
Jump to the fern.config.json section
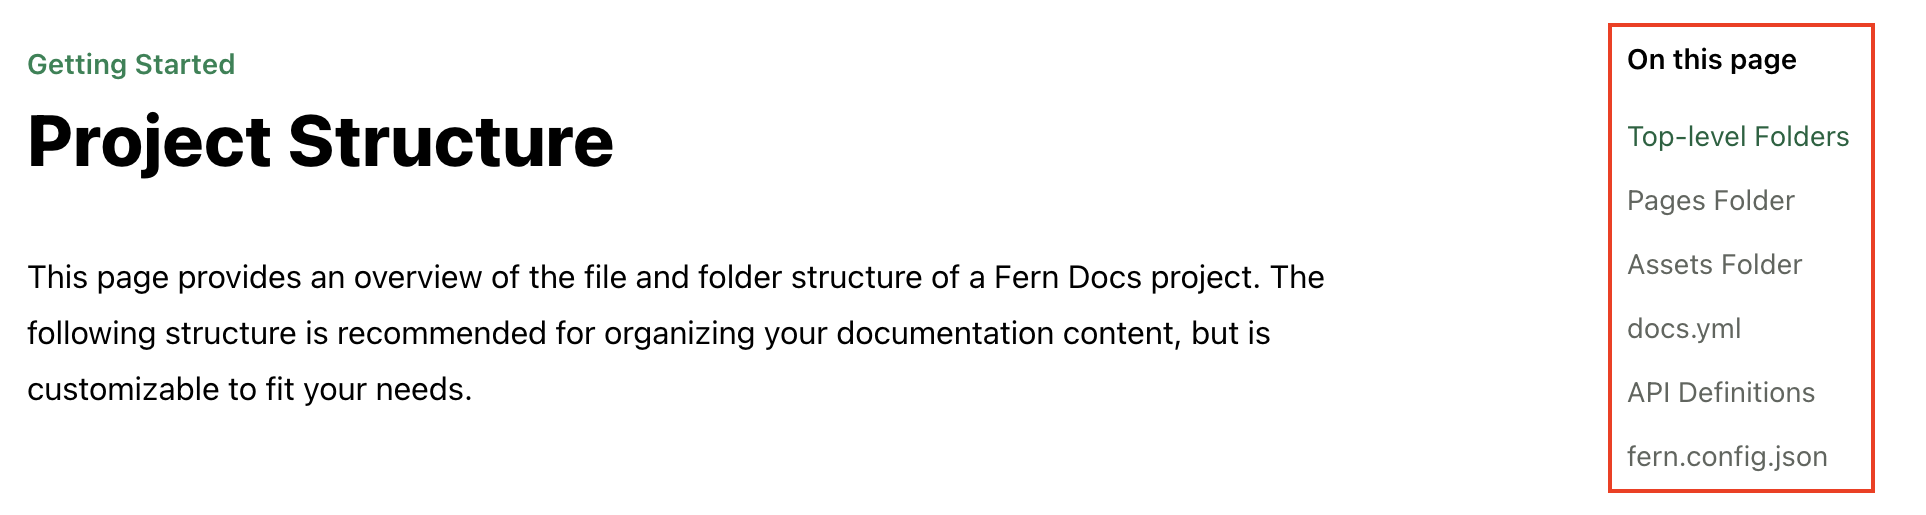[1726, 457]
